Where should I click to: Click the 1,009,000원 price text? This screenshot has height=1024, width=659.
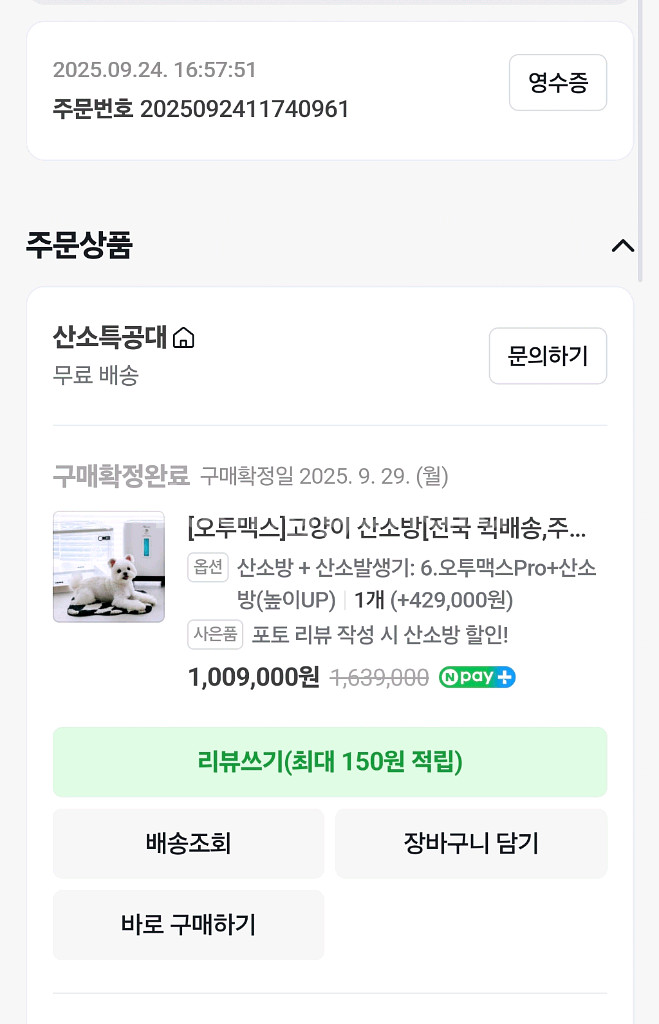coord(253,677)
